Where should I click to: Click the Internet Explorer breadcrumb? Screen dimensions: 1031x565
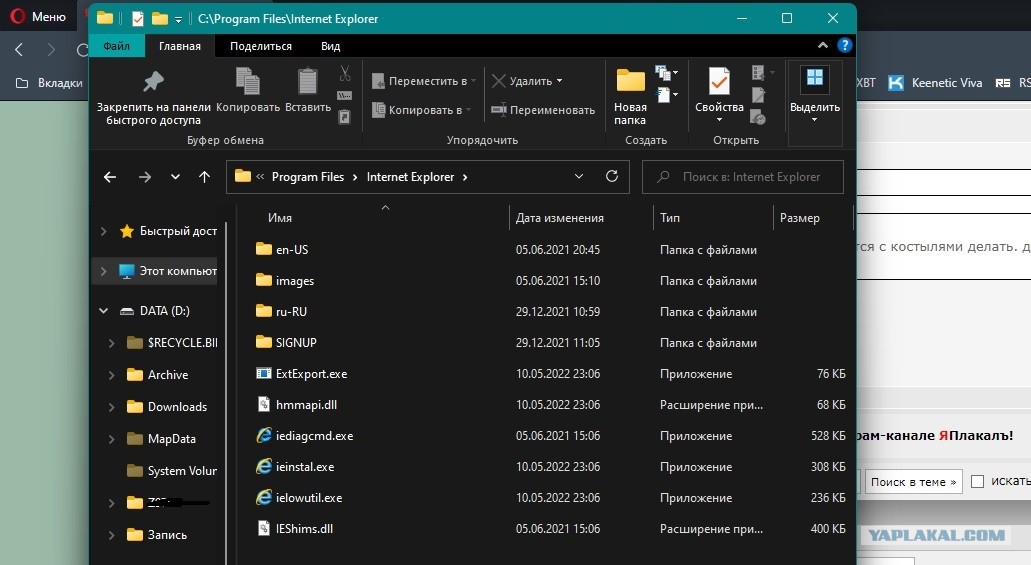coord(410,177)
